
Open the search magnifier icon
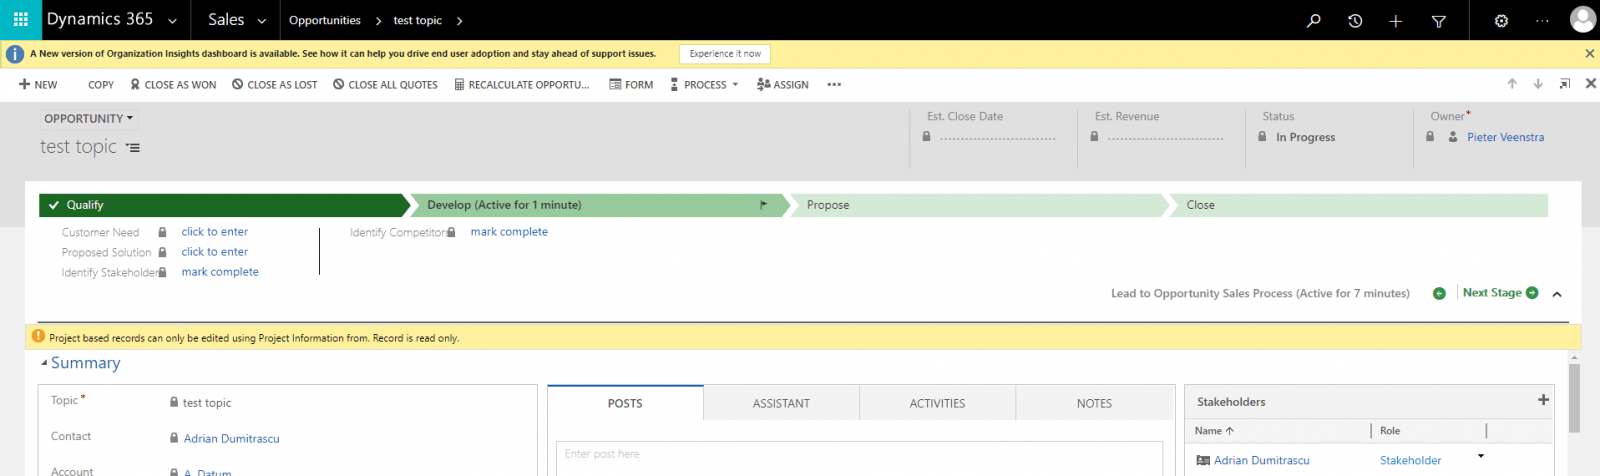click(1314, 20)
